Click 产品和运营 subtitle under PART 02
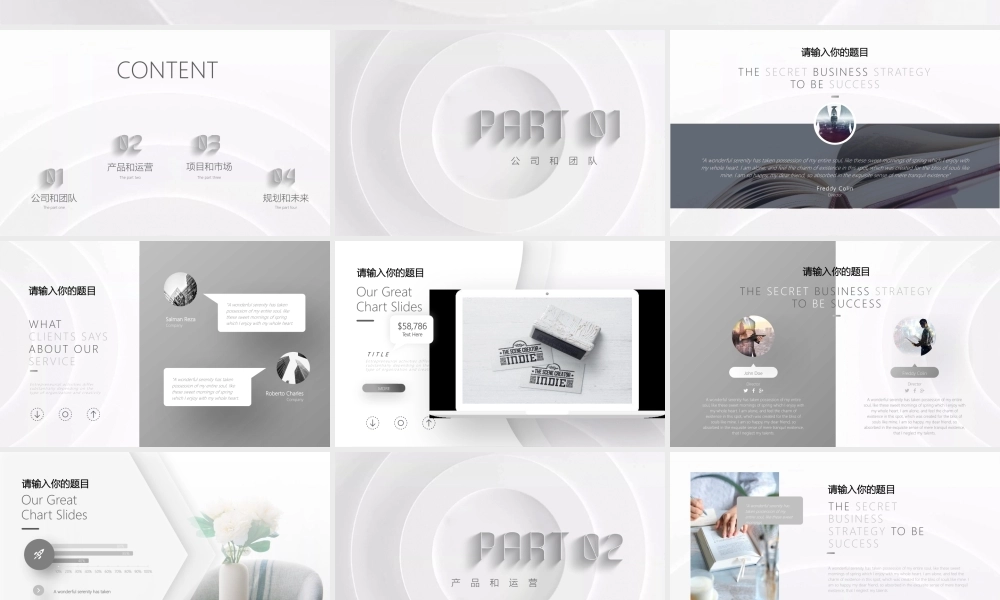Viewport: 1000px width, 600px height. (x=494, y=583)
